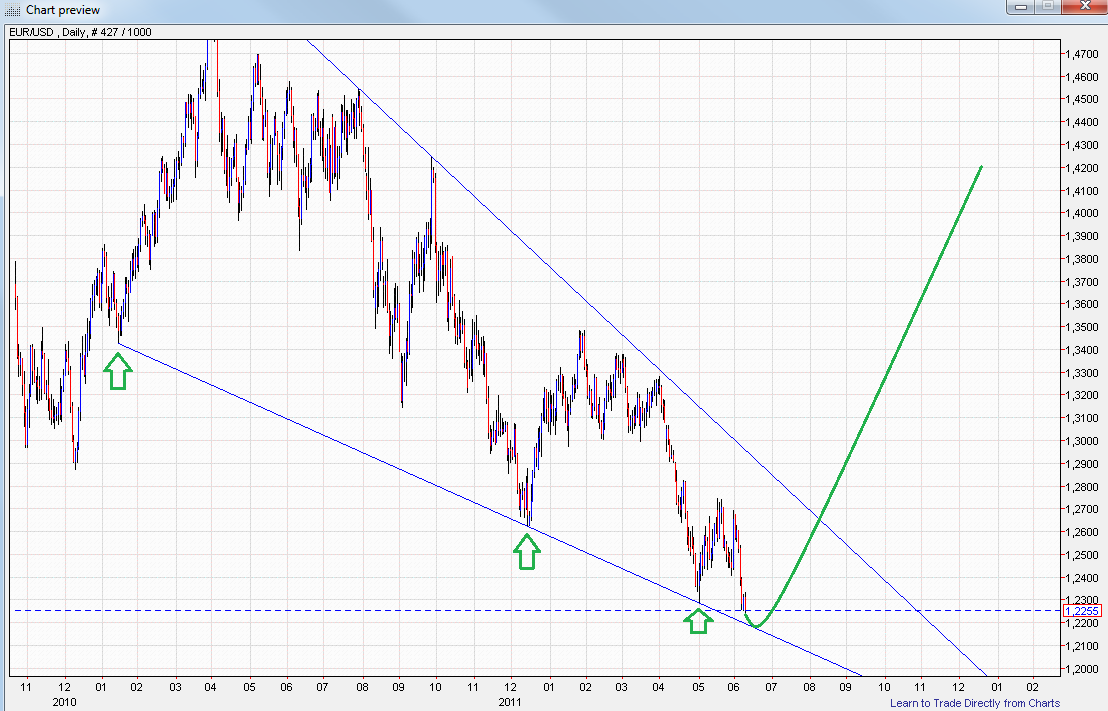The width and height of the screenshot is (1108, 711).
Task: Select the green projected uptrend curve
Action: coord(900,350)
